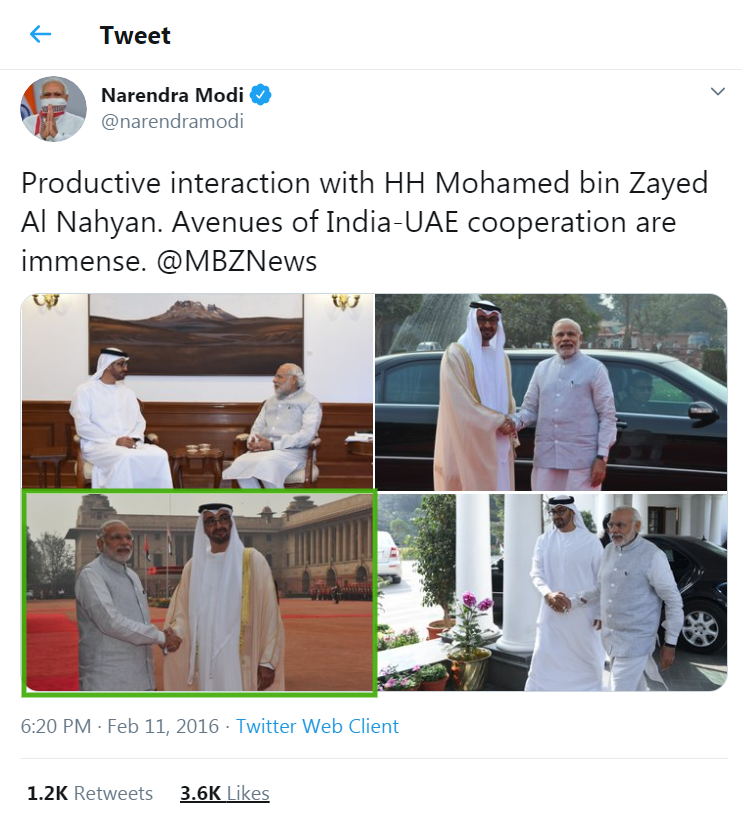The height and width of the screenshot is (825, 743).
Task: Show the 3.6K Likes list
Action: point(225,793)
